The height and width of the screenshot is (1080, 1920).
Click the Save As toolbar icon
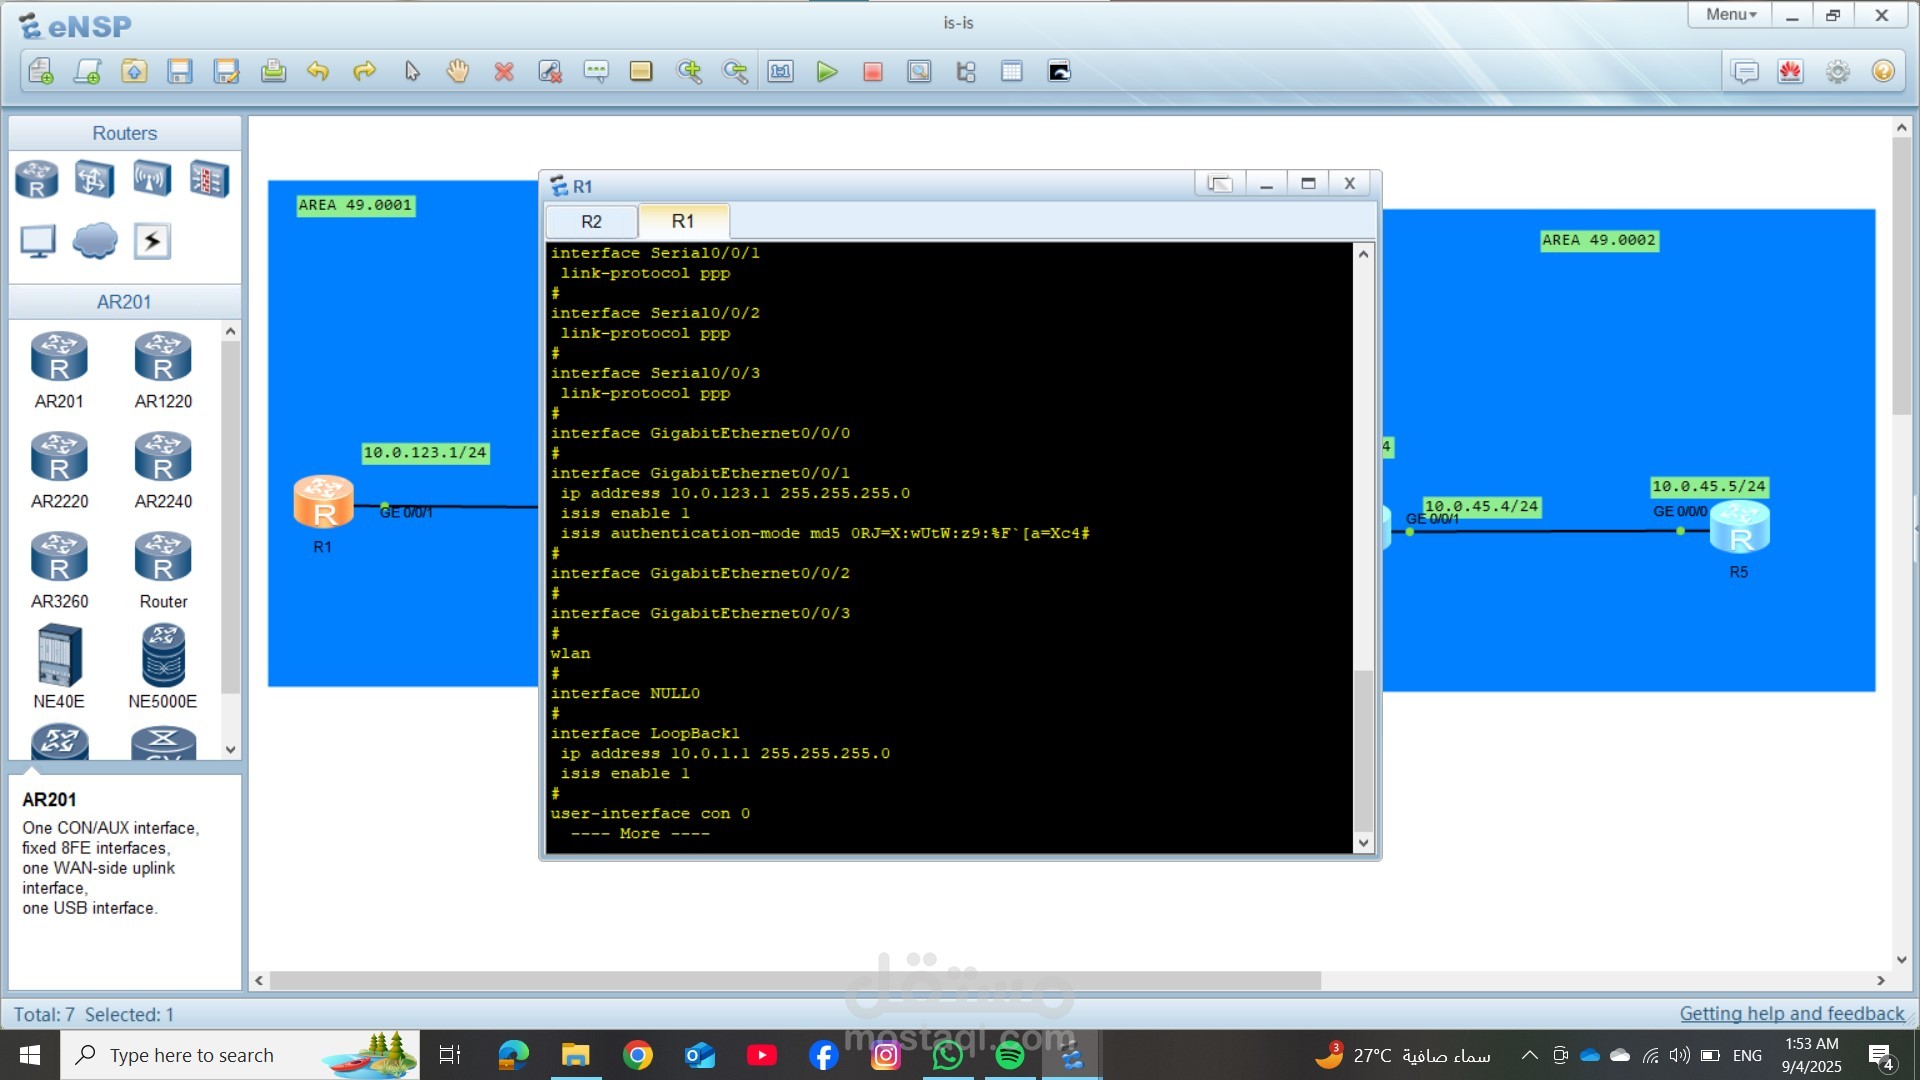pos(227,71)
